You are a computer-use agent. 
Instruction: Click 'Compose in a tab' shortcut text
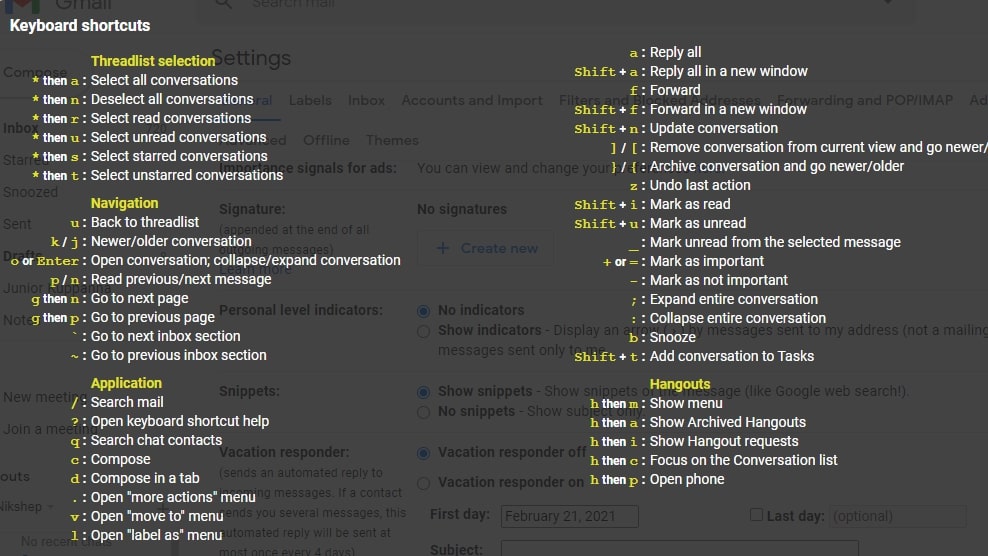pos(145,478)
